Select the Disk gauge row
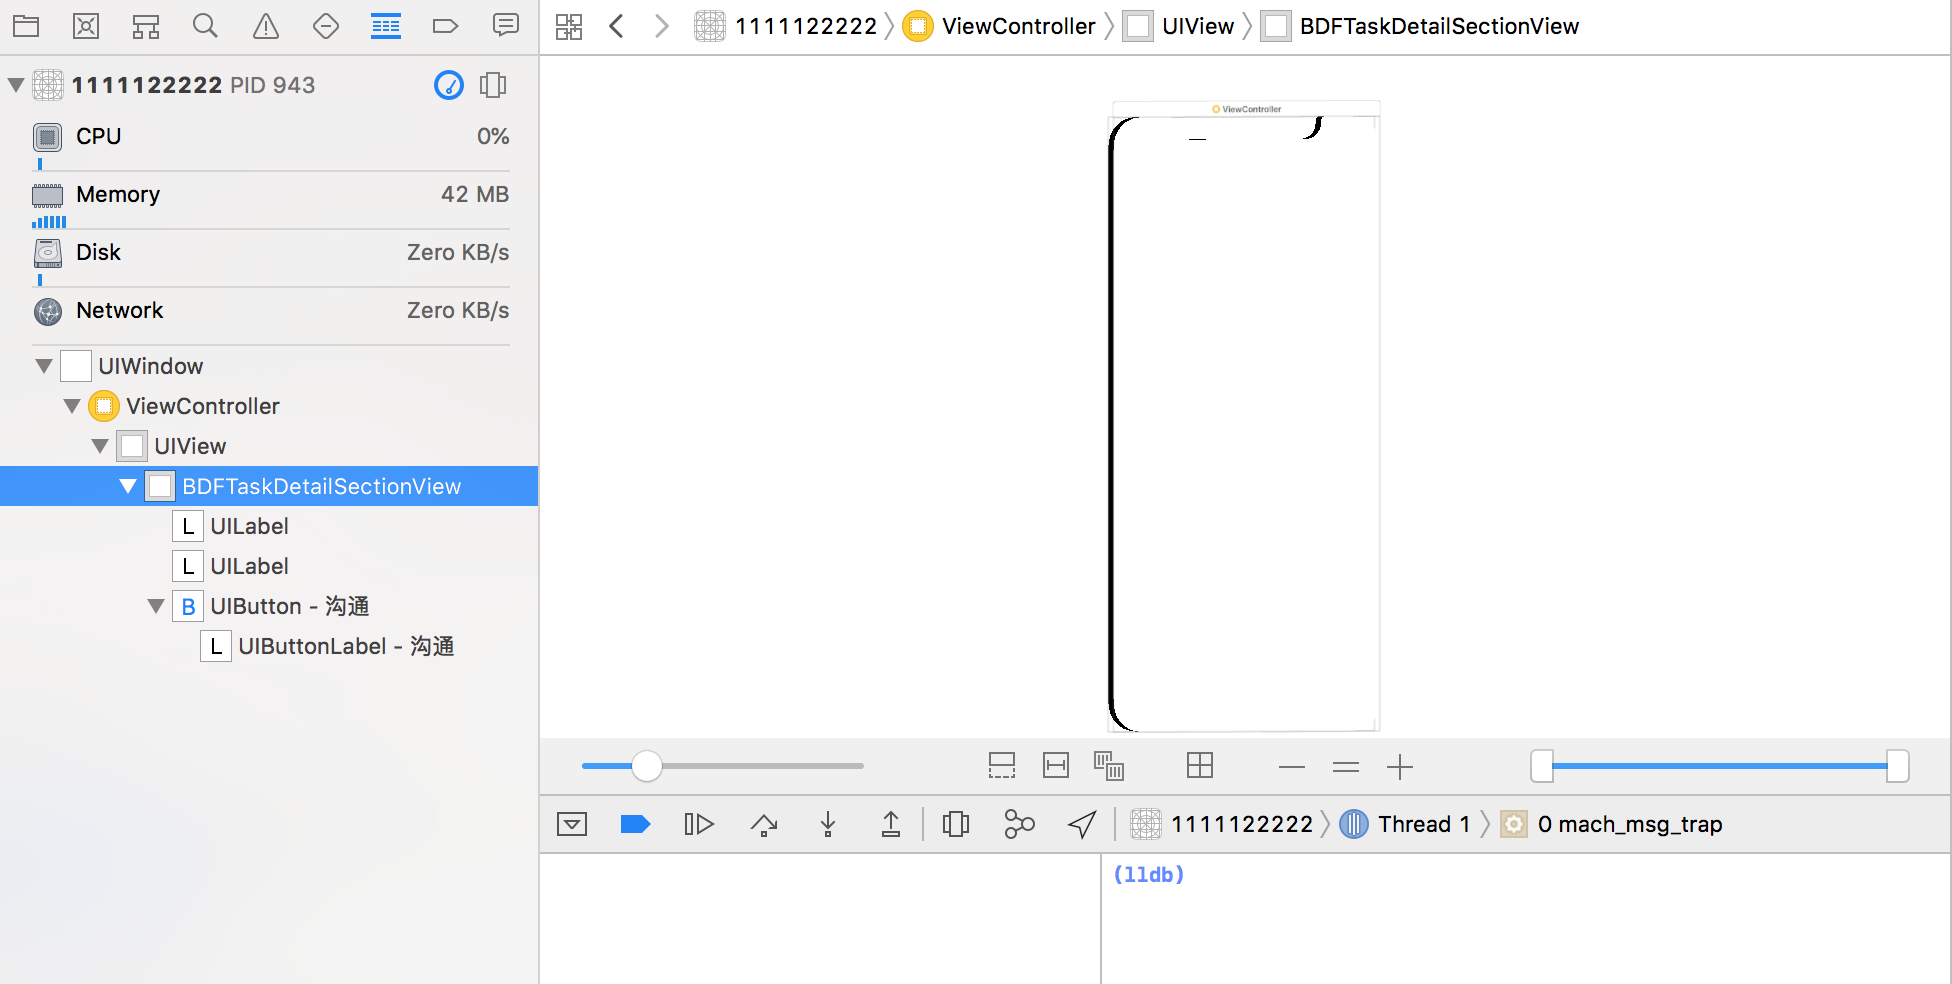The image size is (1952, 984). tap(270, 253)
